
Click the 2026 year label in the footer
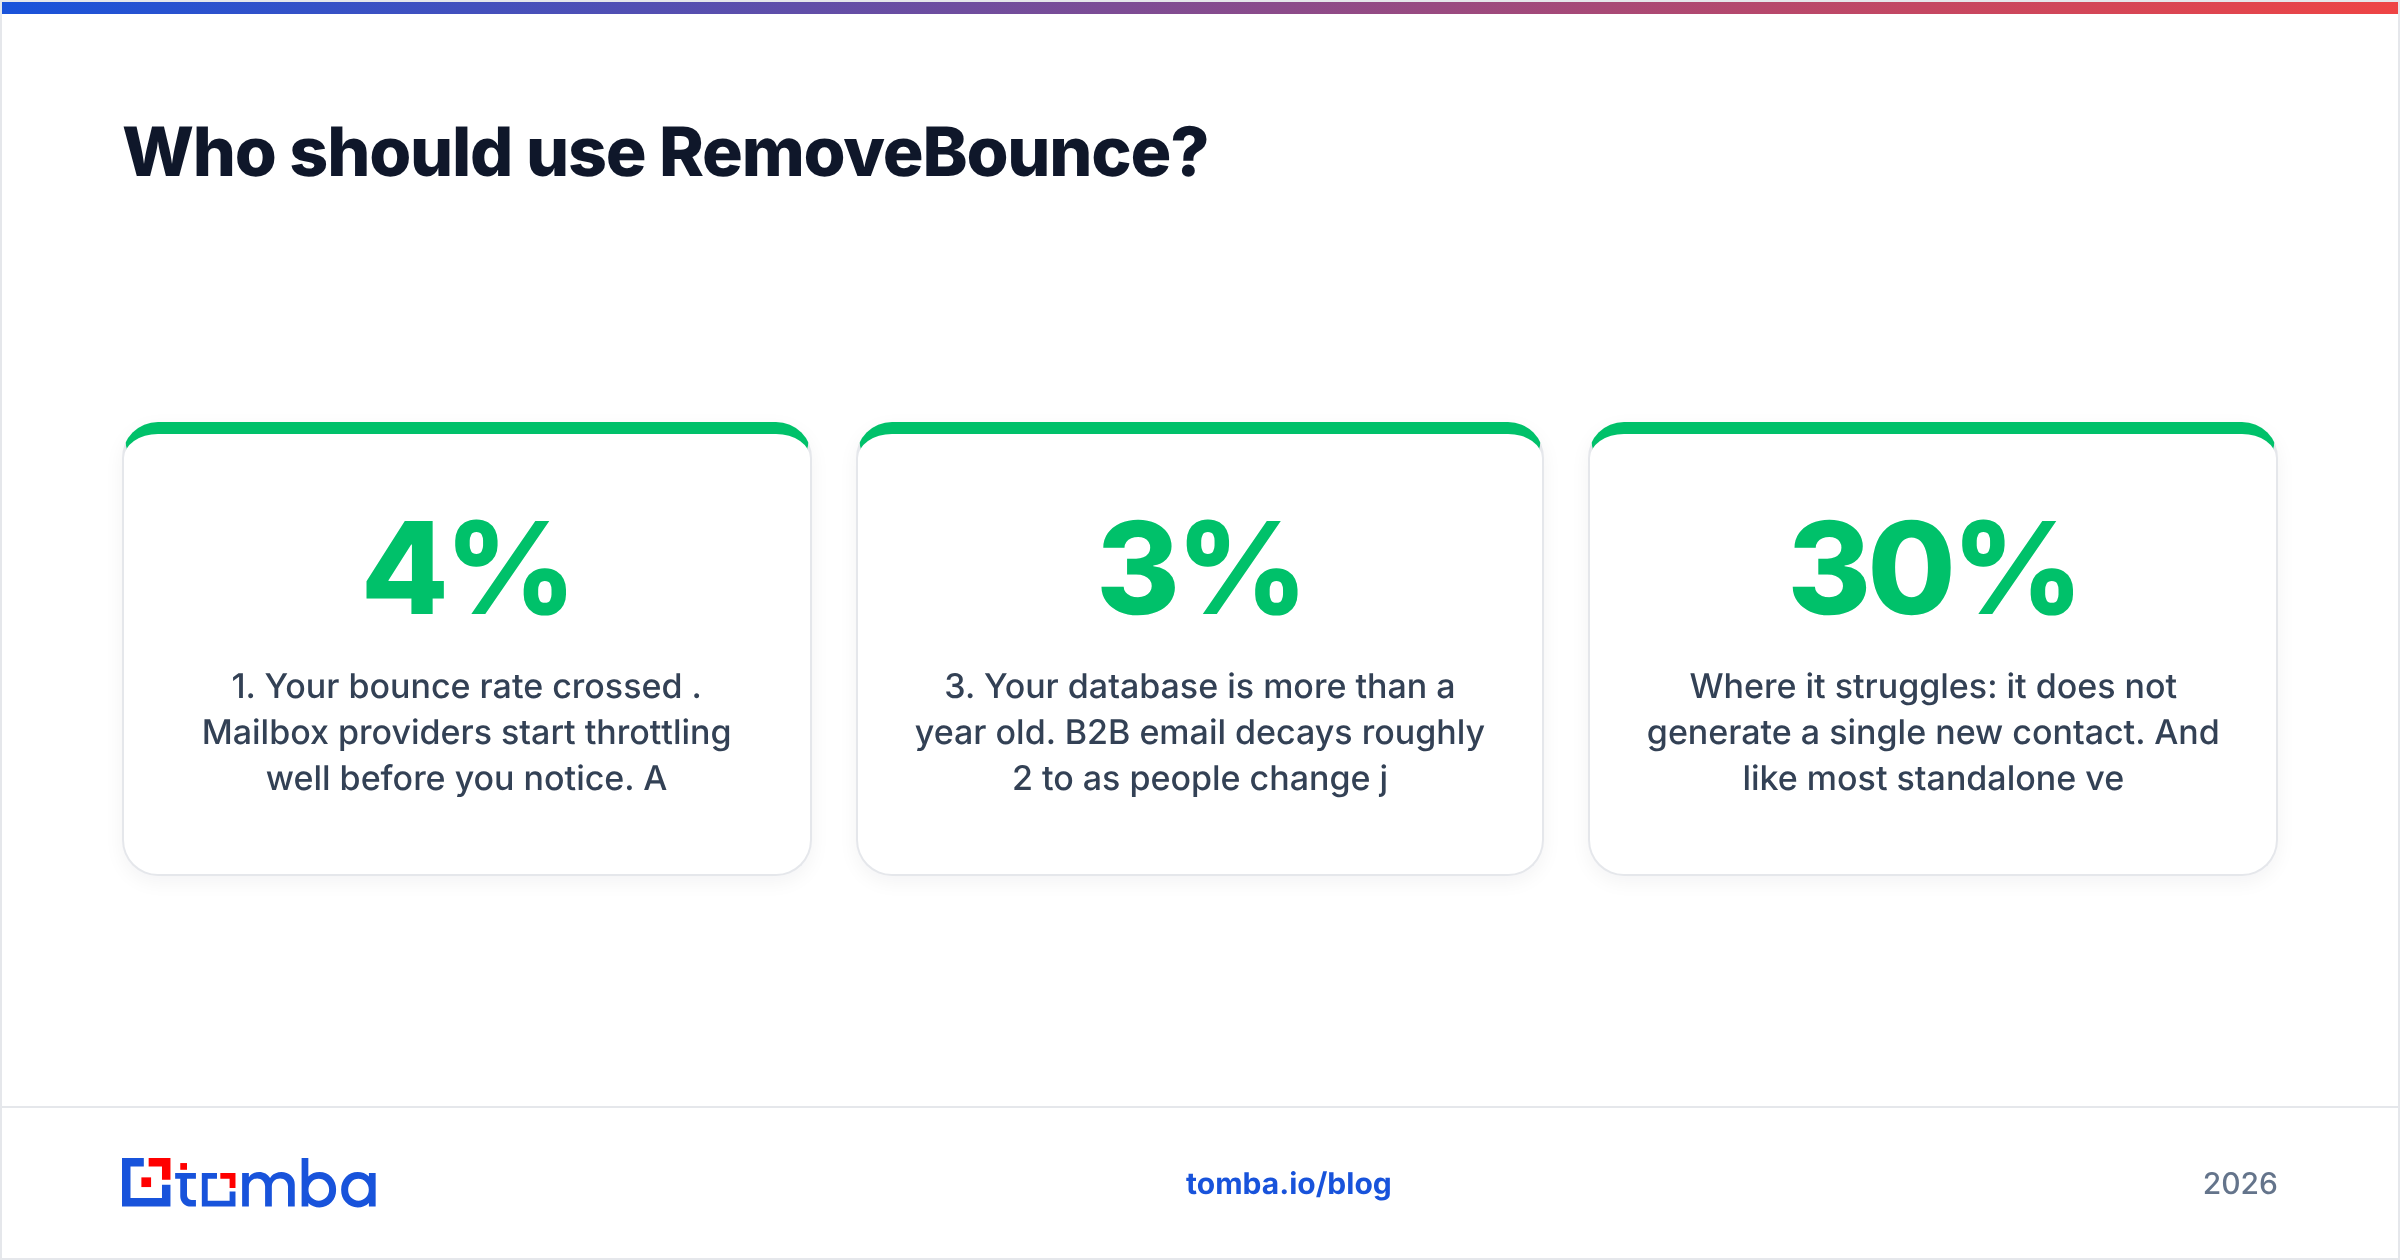coord(2240,1184)
